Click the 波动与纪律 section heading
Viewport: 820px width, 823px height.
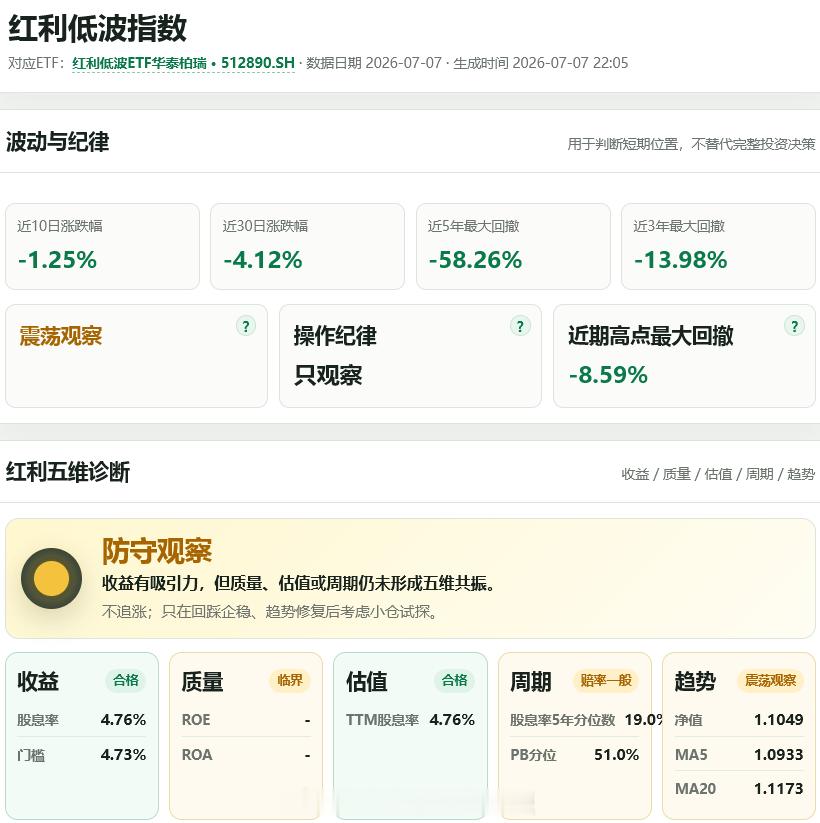click(58, 142)
